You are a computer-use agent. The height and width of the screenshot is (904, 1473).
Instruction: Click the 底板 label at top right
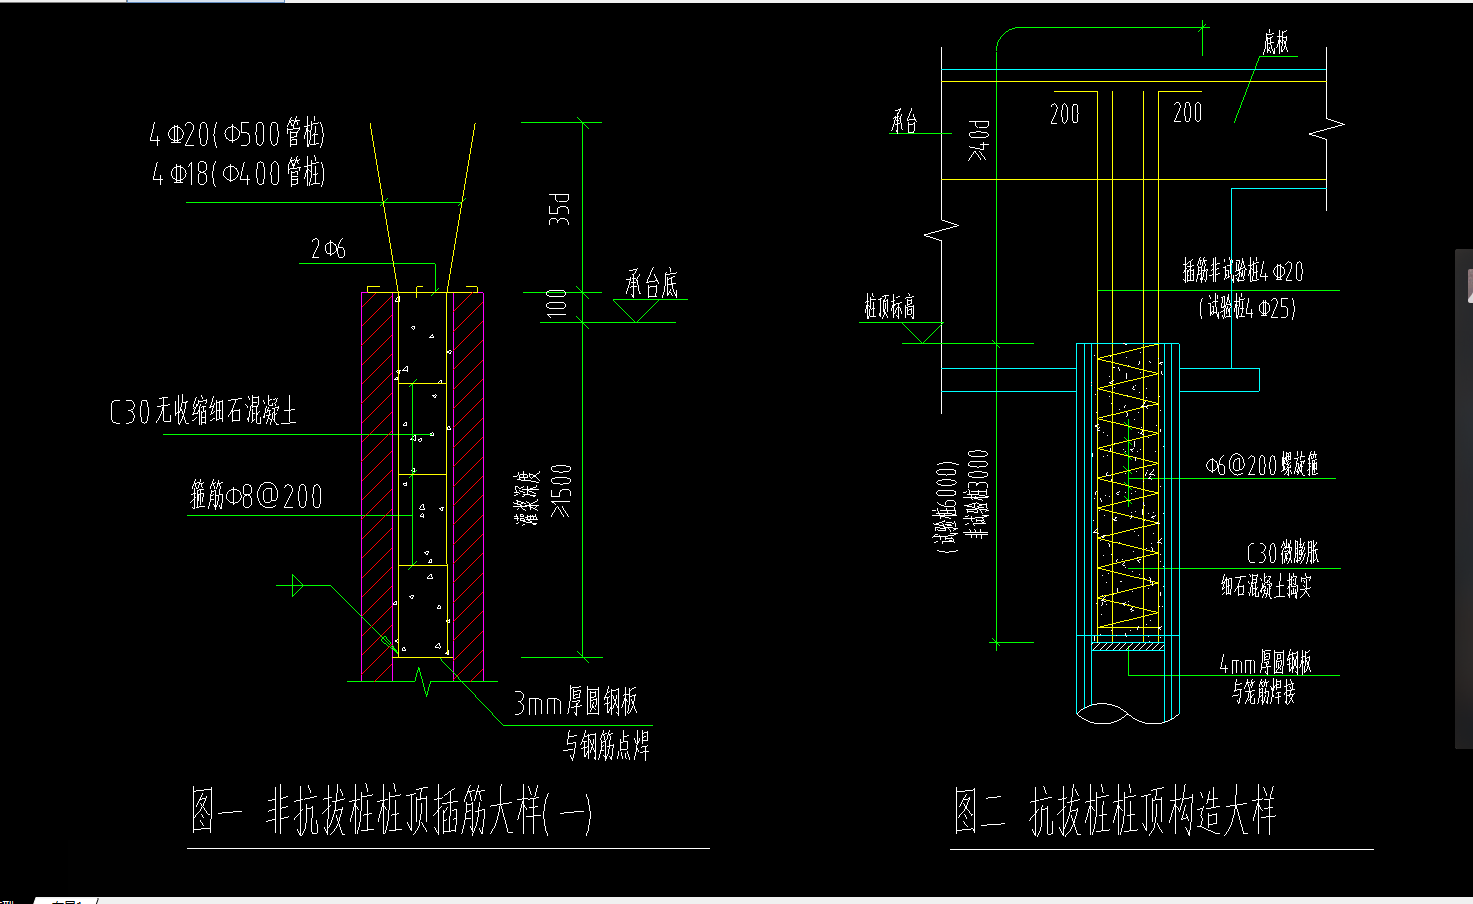[x=1275, y=43]
